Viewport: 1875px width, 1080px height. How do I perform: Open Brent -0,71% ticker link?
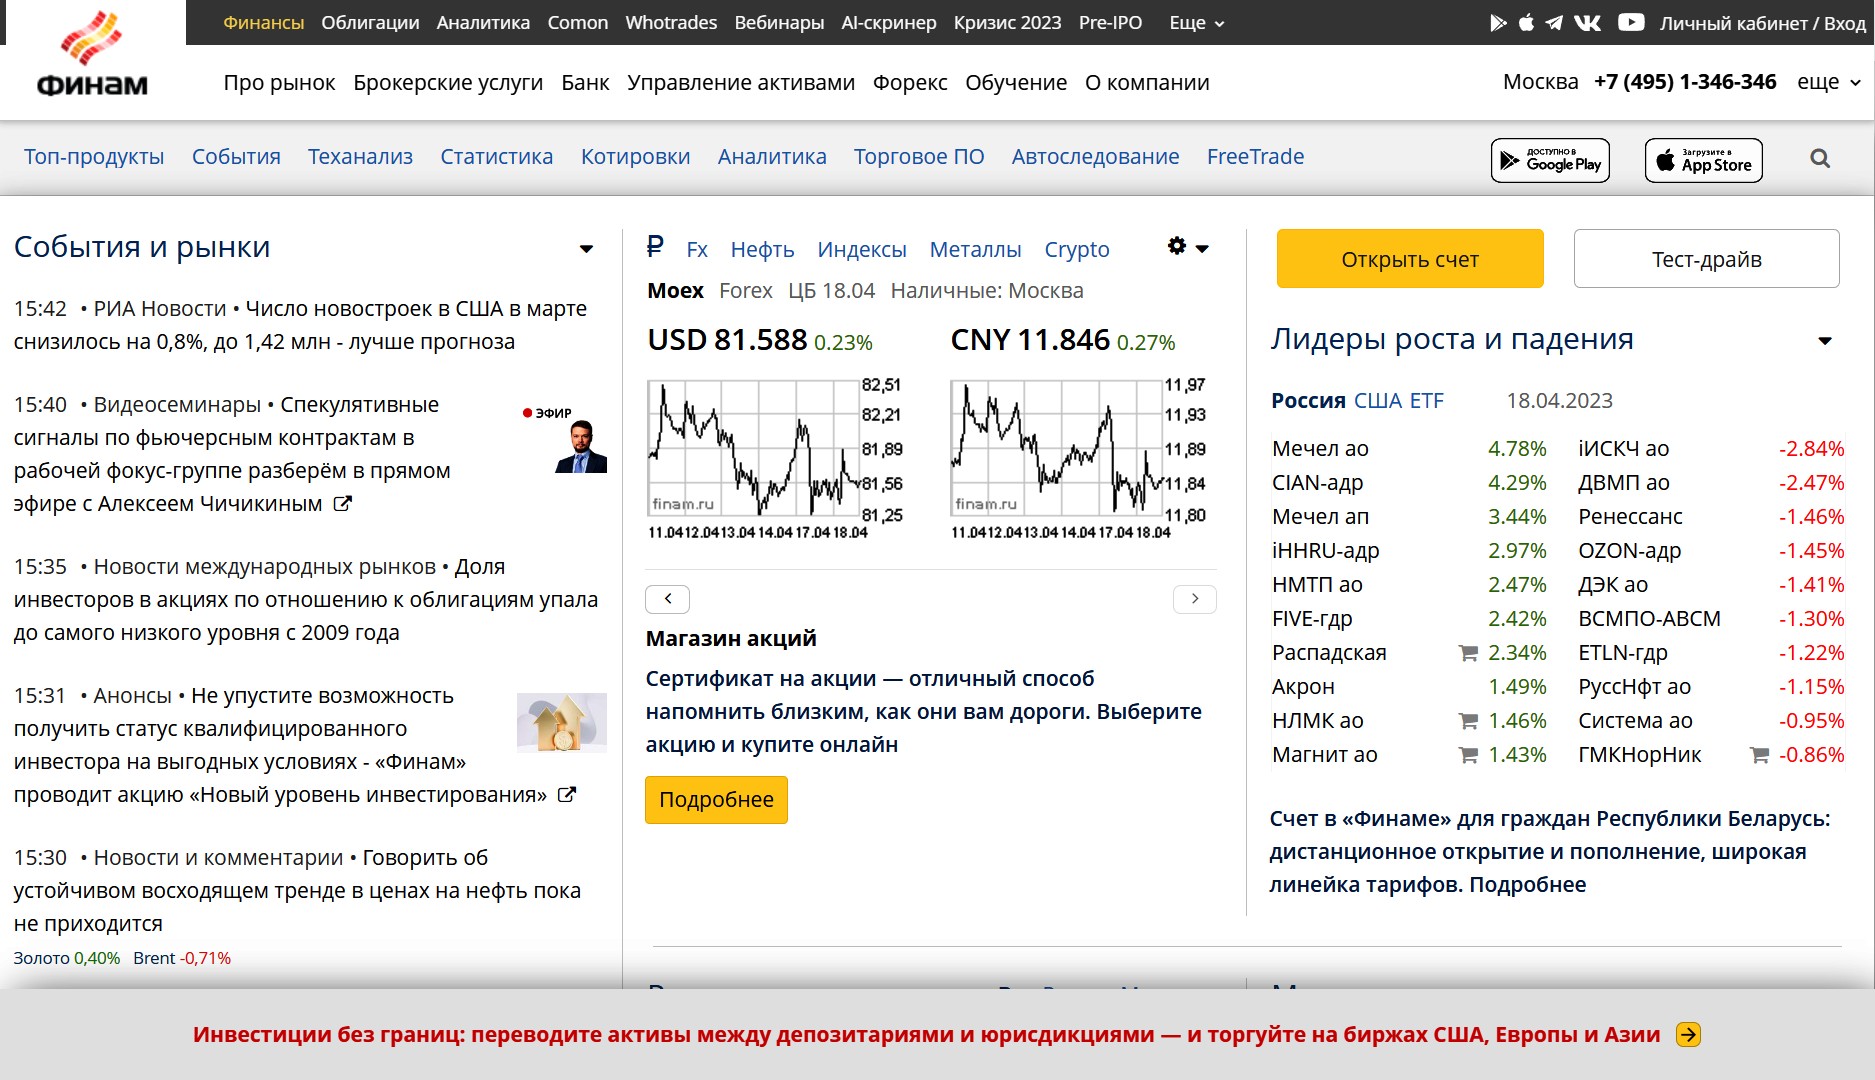coord(182,958)
